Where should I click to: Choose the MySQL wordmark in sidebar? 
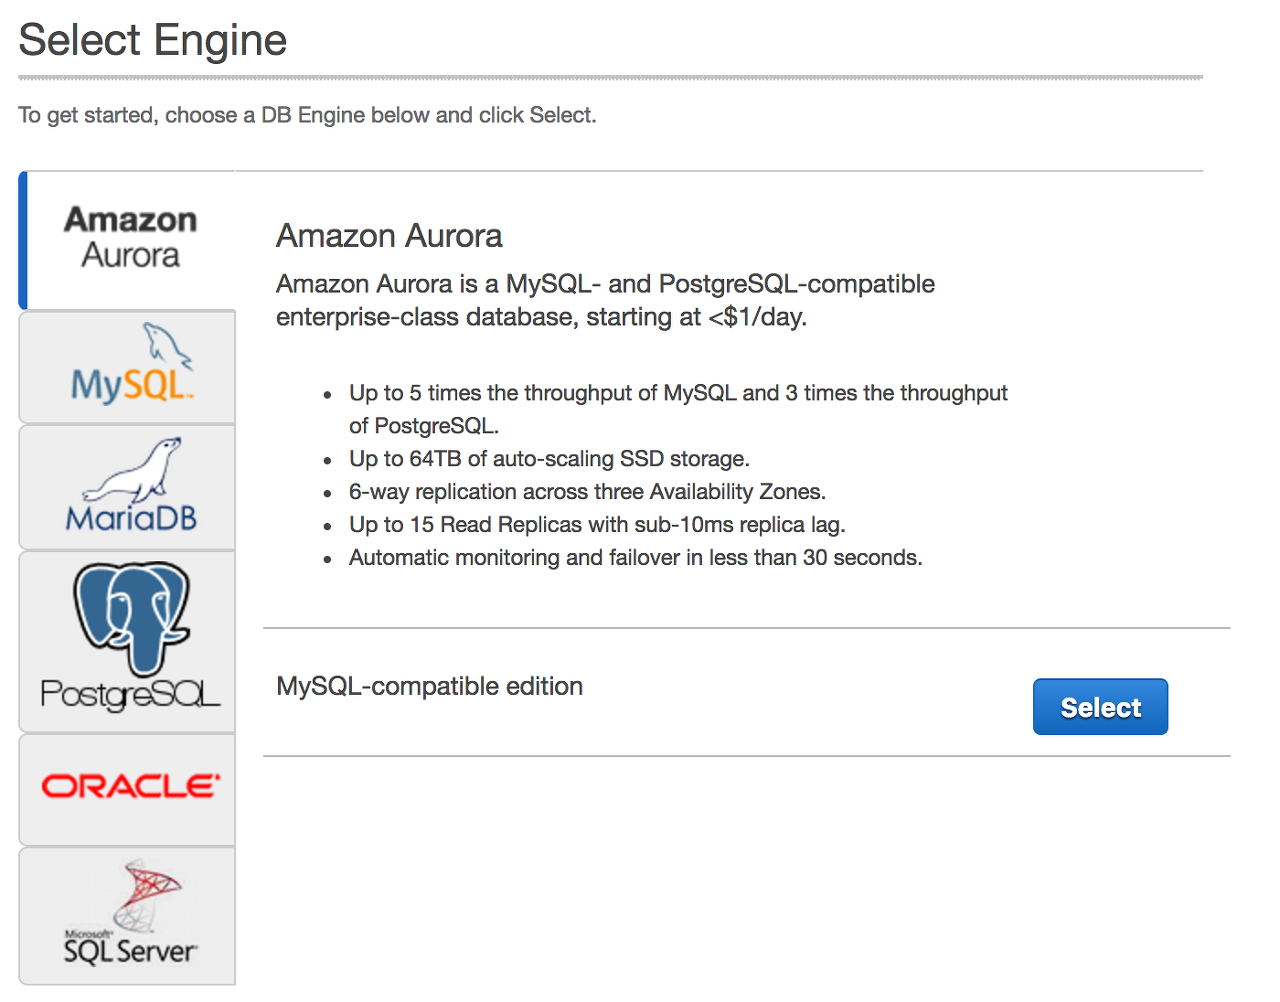(x=131, y=385)
